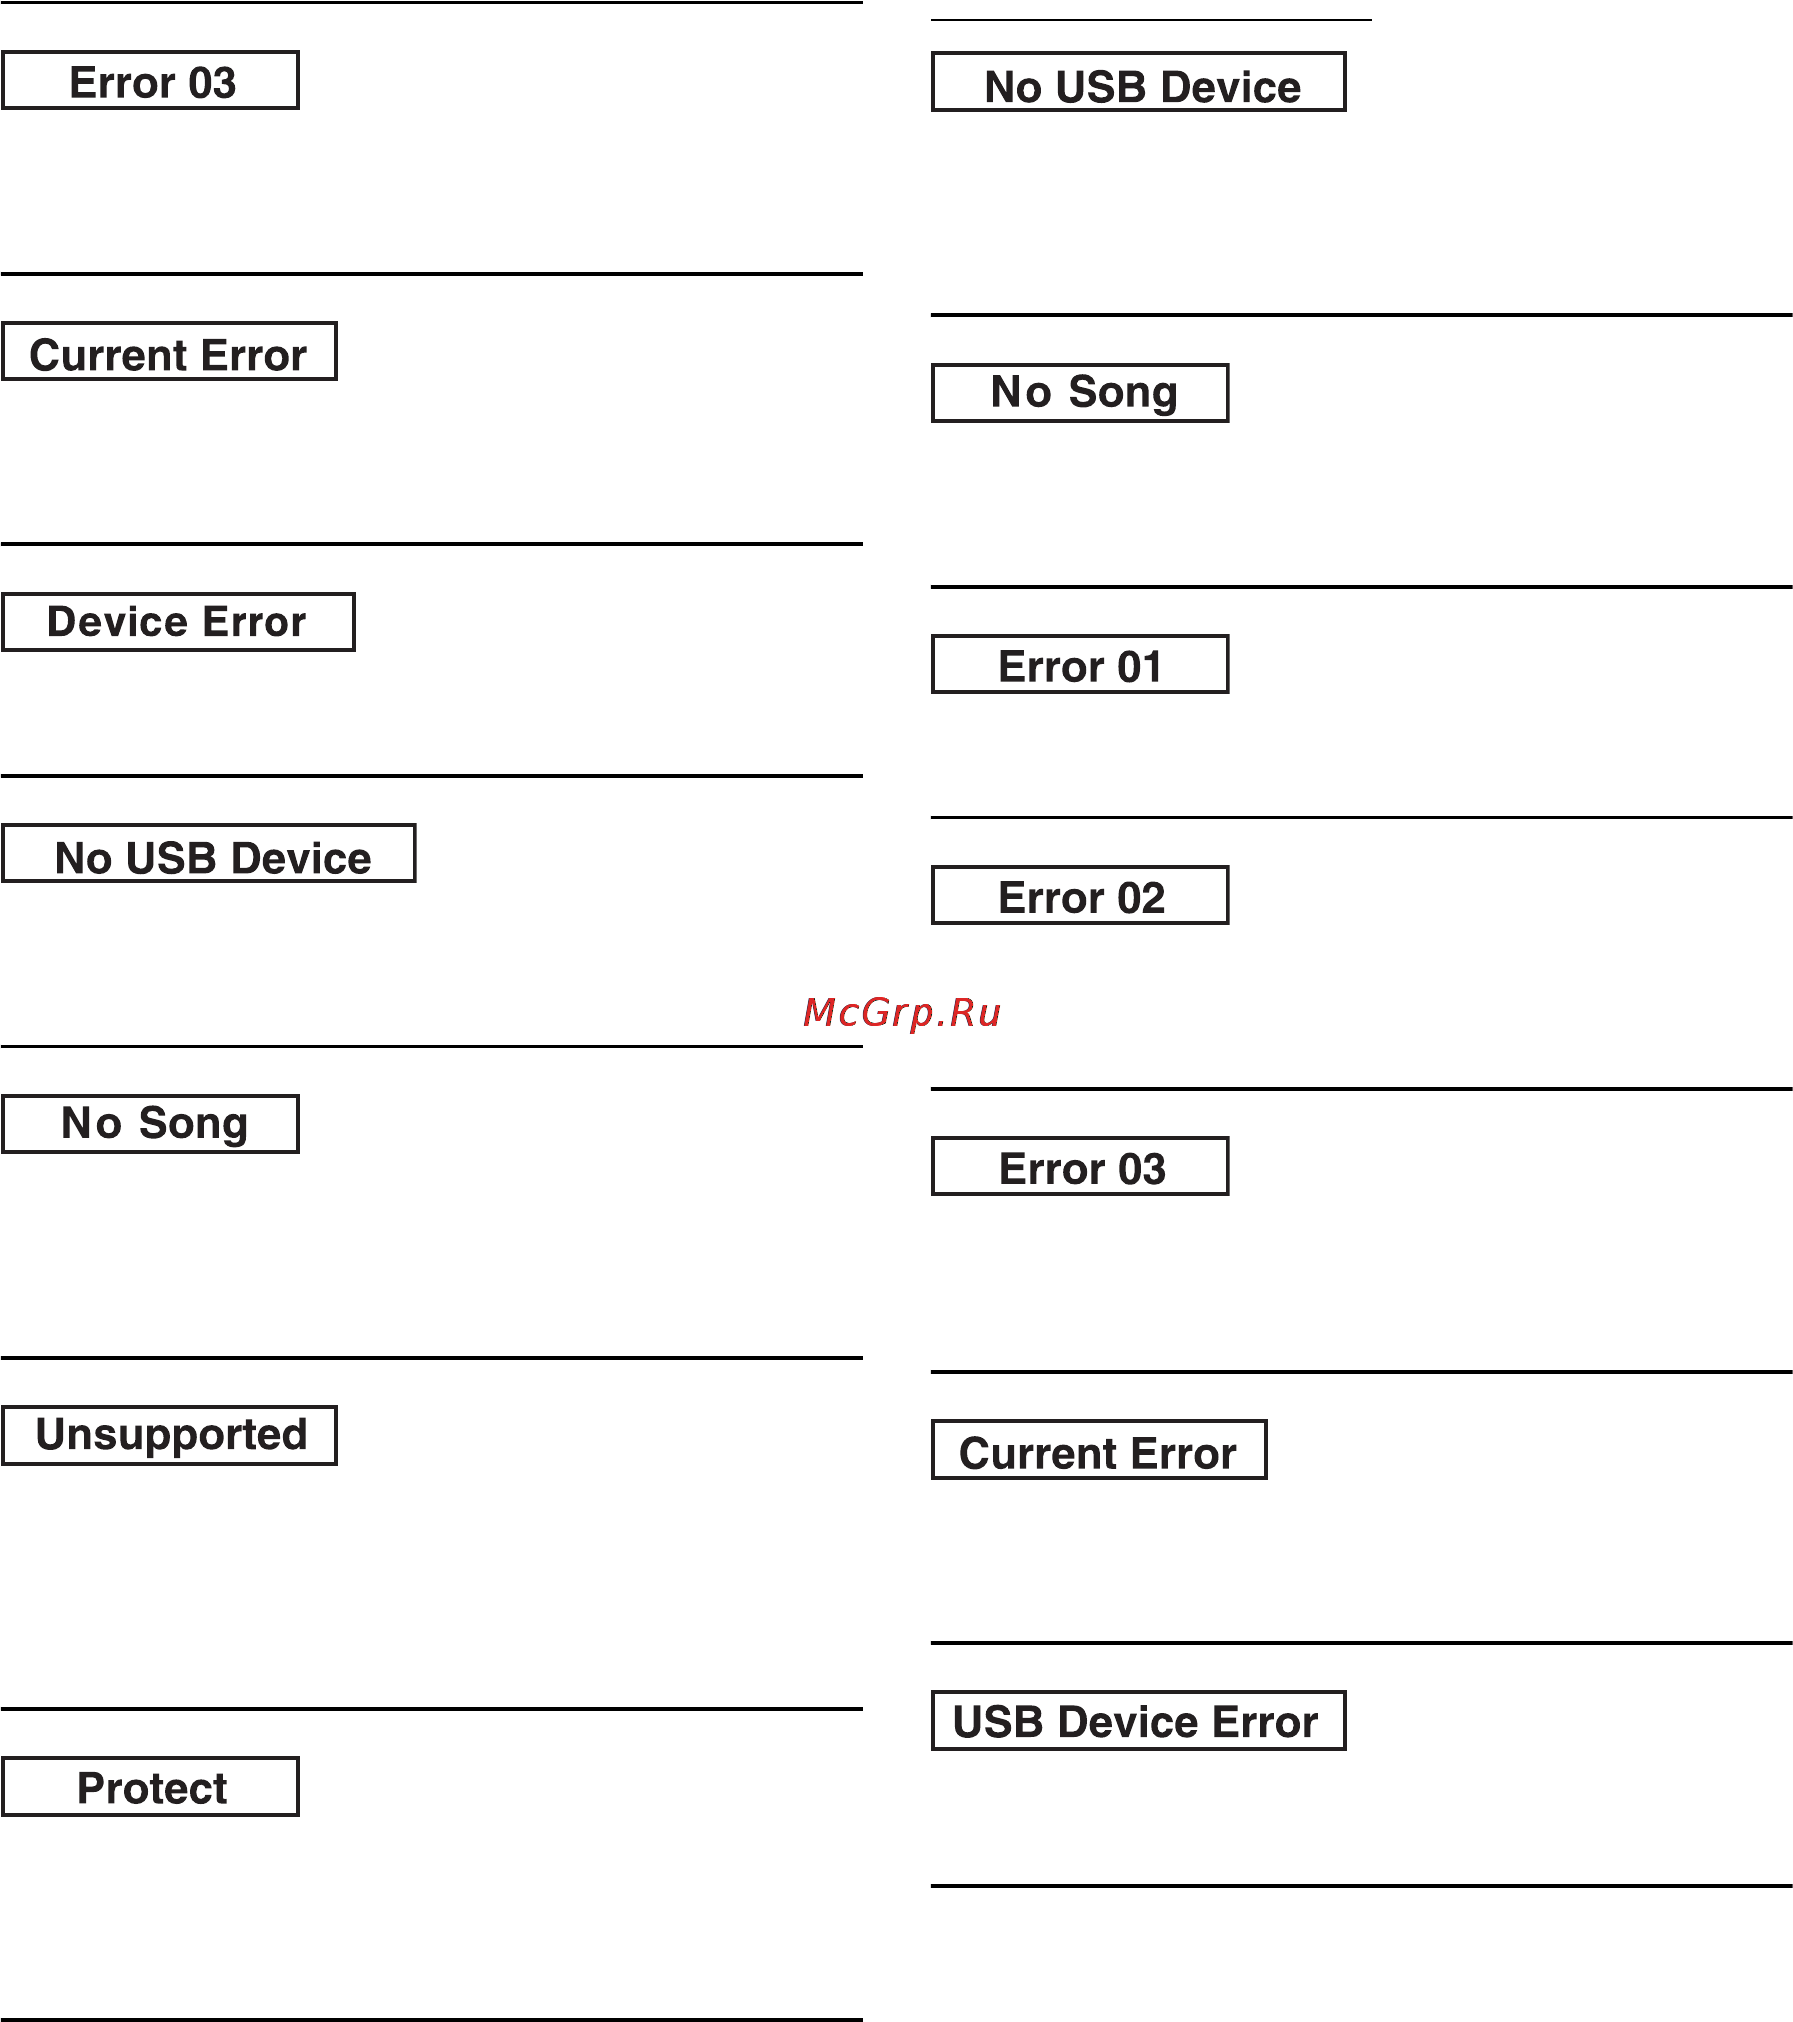Click divider line beneath USB Device Error section
This screenshot has height=2022, width=1793.
tap(1361, 1886)
